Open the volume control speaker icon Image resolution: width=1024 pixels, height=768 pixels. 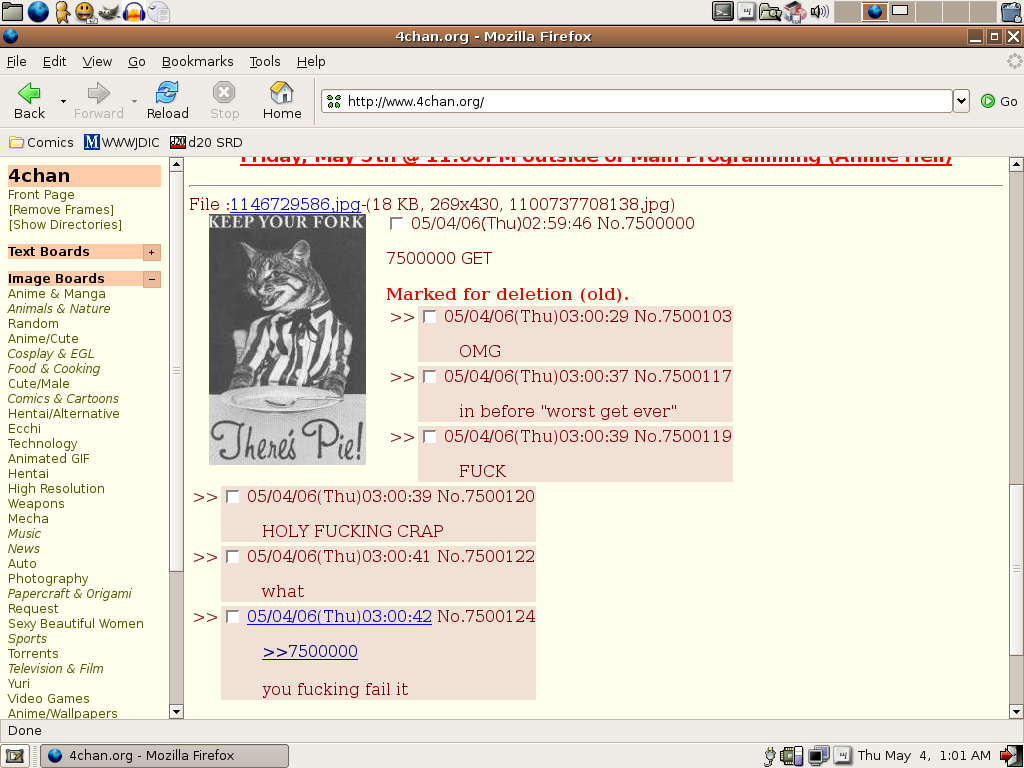(819, 11)
